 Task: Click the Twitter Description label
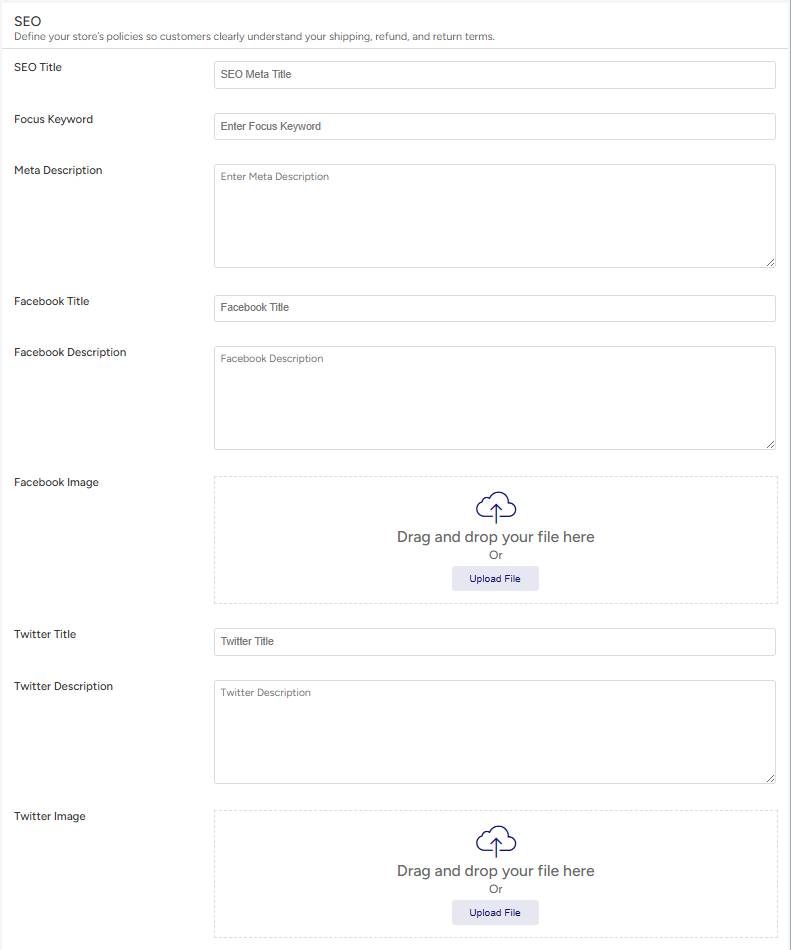64,686
